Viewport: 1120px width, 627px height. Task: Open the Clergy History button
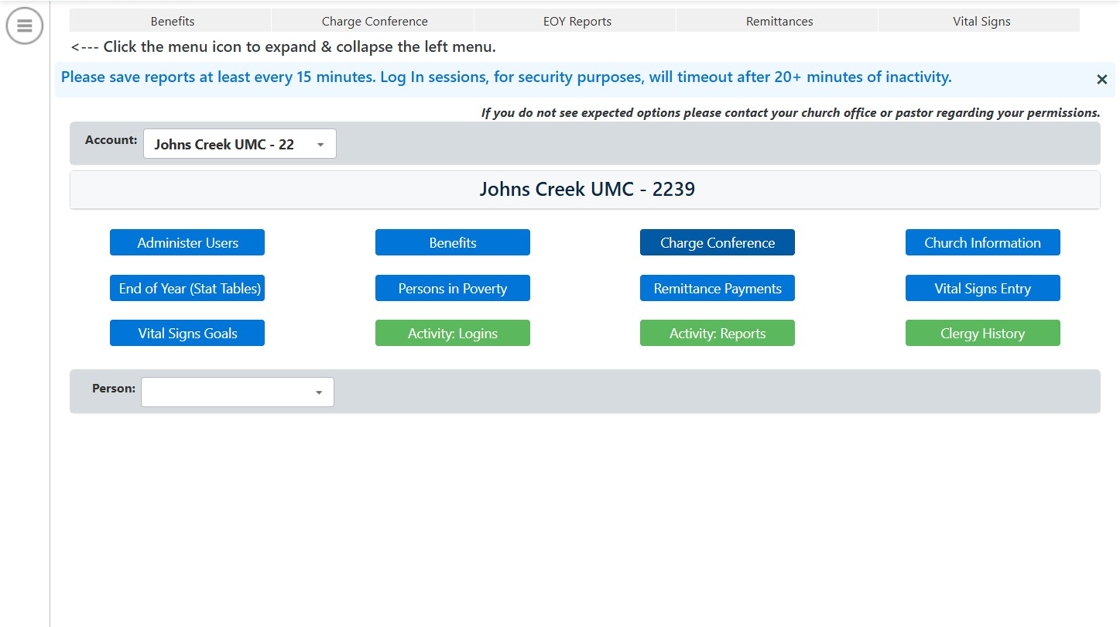[x=982, y=333]
